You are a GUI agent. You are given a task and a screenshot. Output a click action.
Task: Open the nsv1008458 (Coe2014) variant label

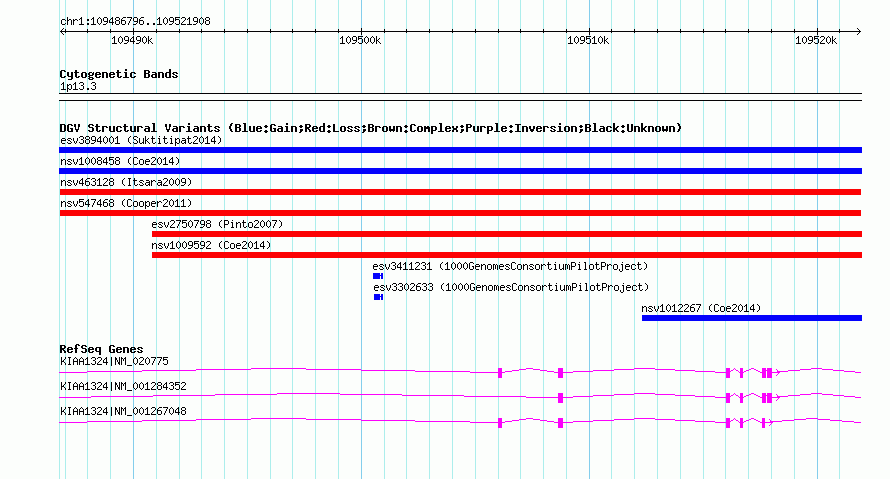[120, 161]
